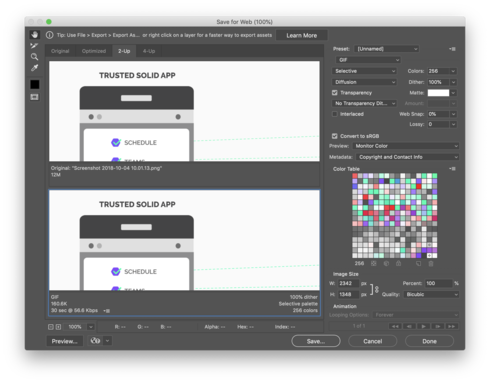Click the Done button
Image resolution: width=490 pixels, height=383 pixels.
point(429,341)
